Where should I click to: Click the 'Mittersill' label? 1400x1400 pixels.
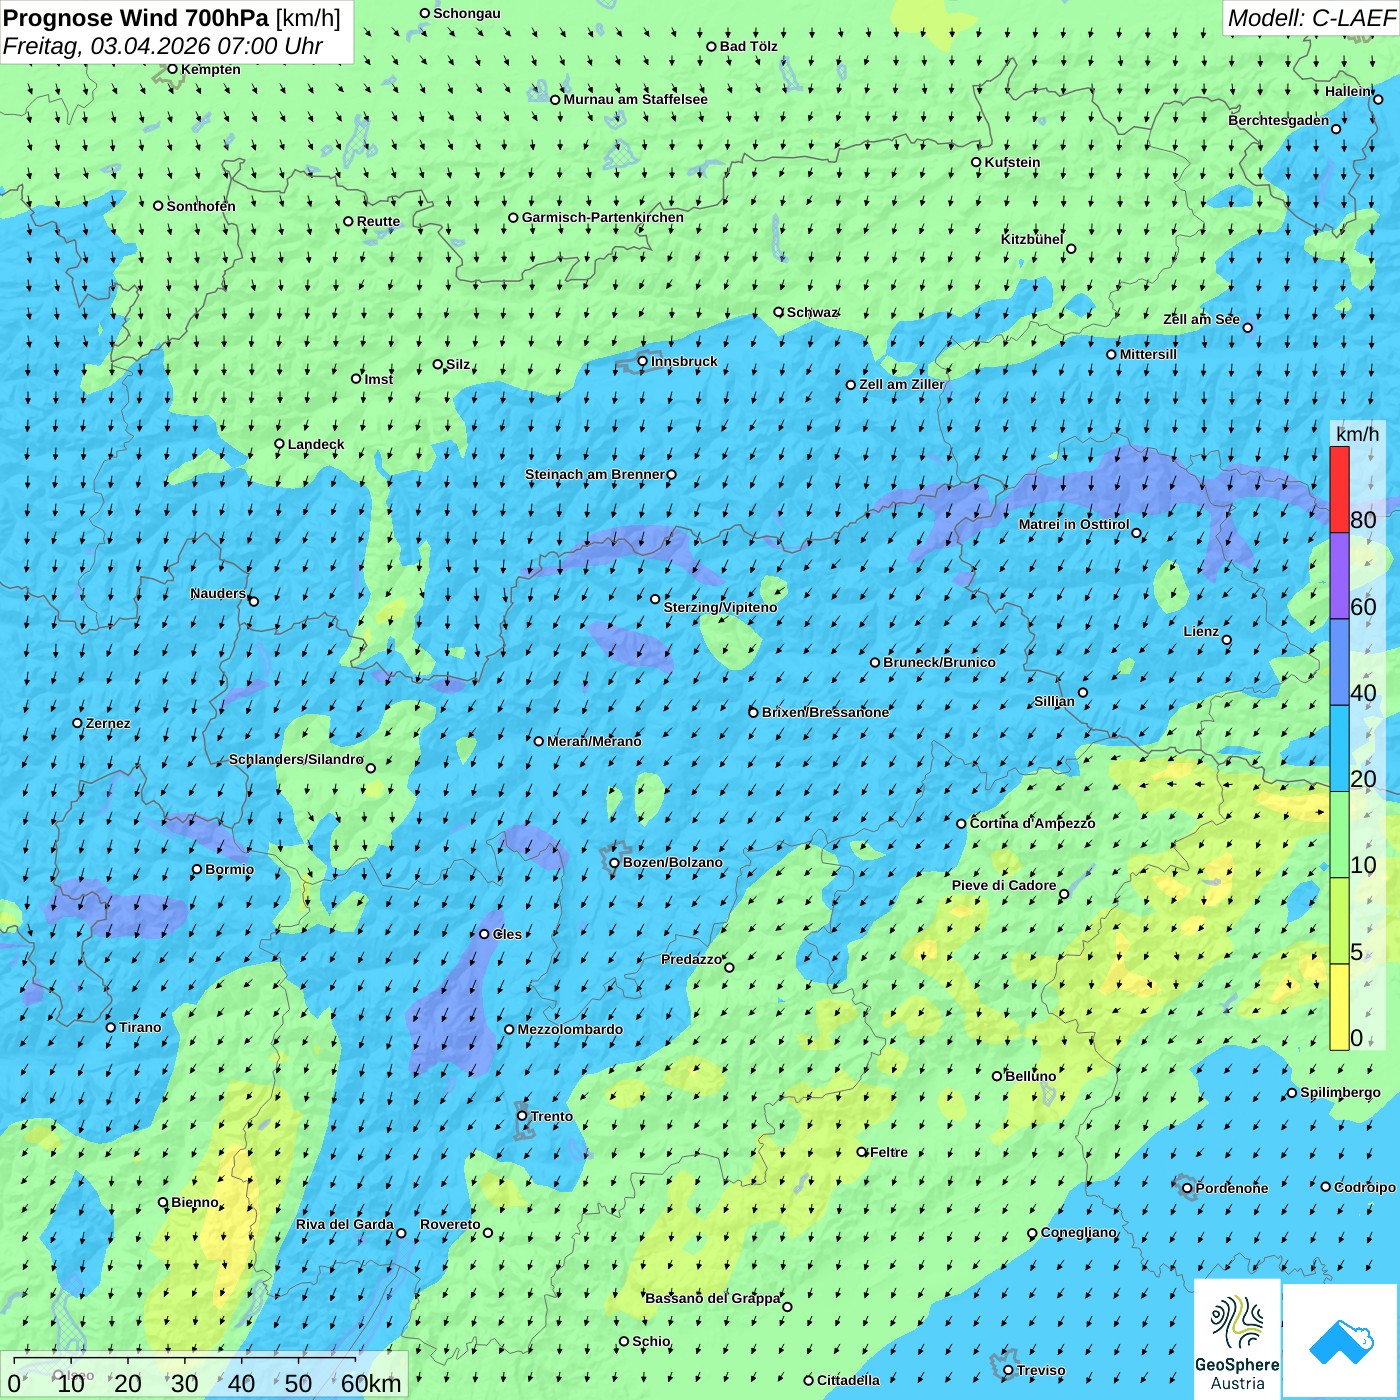(x=1149, y=354)
